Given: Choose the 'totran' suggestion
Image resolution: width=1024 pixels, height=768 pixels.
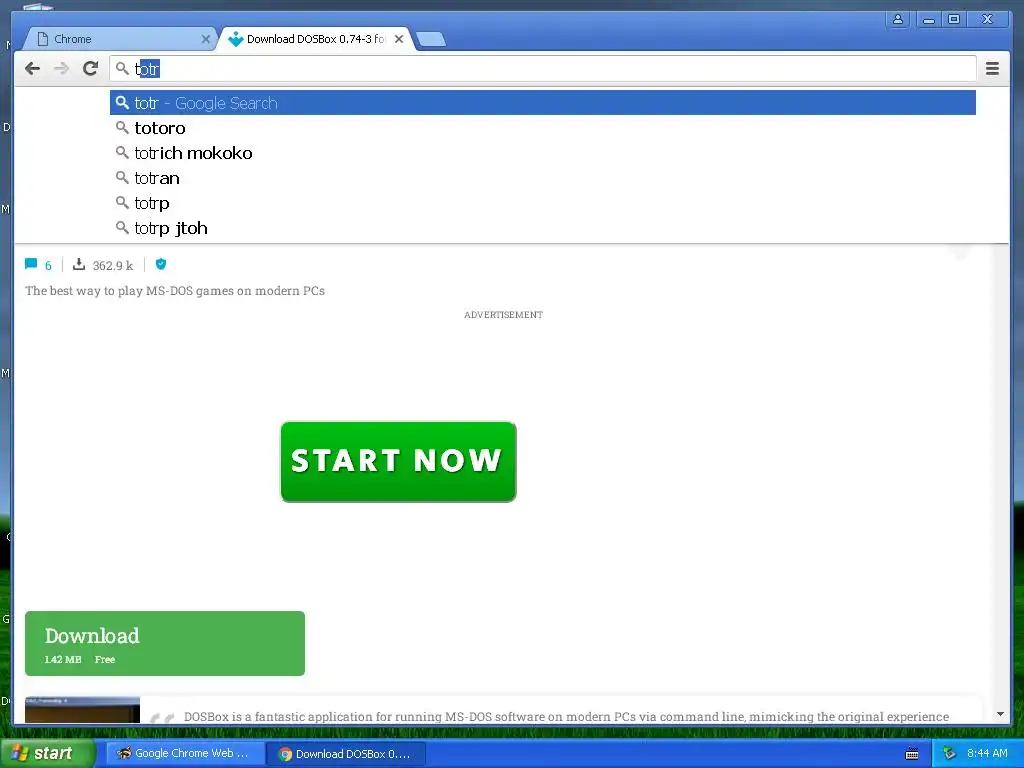Looking at the screenshot, I should pyautogui.click(x=543, y=178).
